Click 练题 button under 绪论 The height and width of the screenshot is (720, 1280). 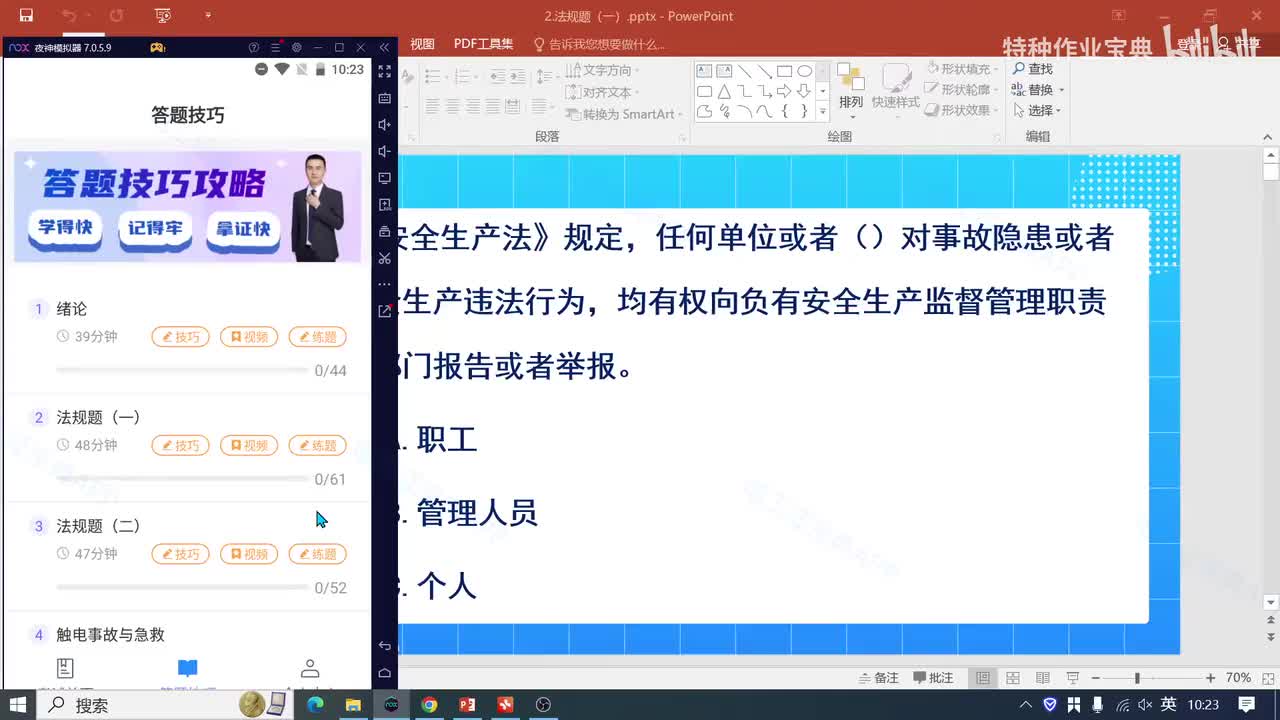pos(318,337)
